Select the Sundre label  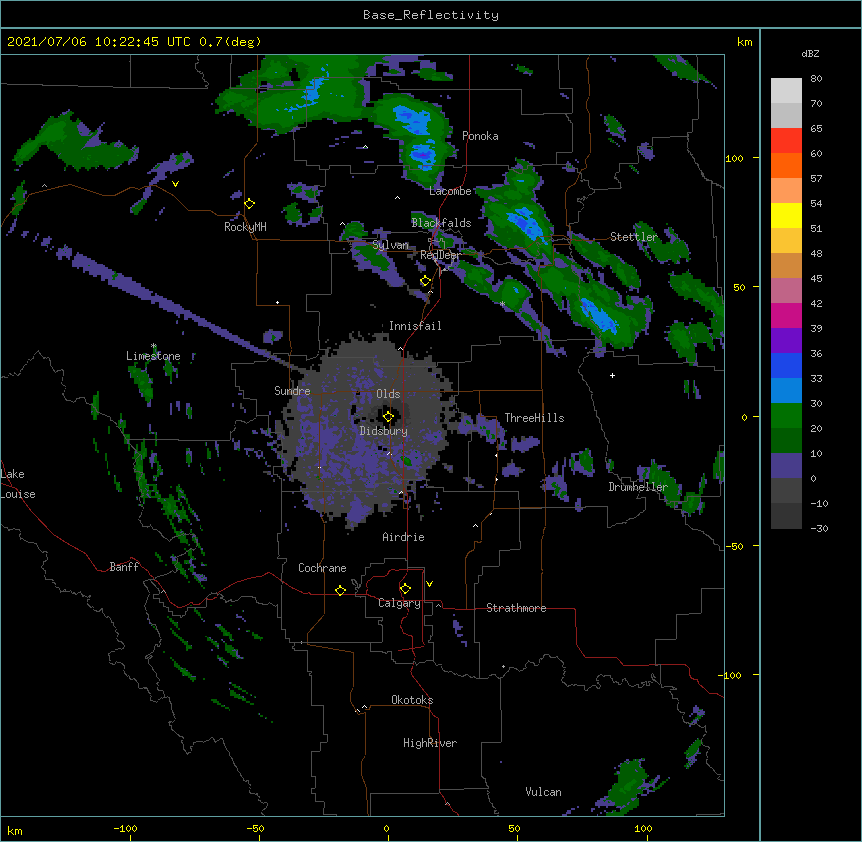click(x=292, y=391)
